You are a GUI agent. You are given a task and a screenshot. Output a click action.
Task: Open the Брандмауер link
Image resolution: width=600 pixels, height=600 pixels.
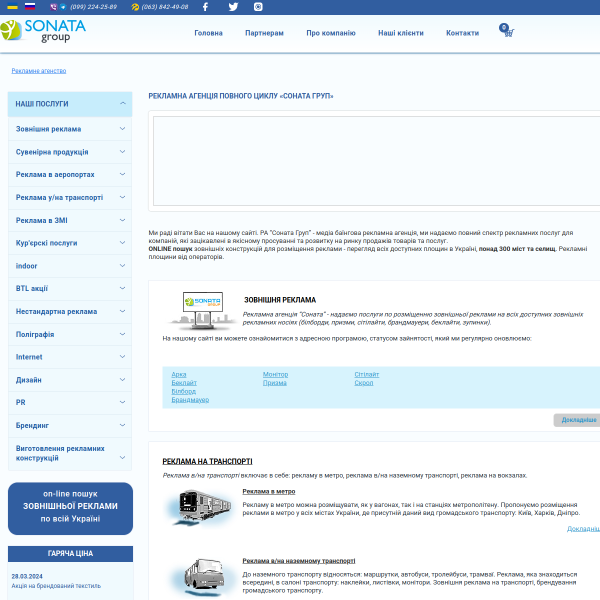(x=190, y=400)
